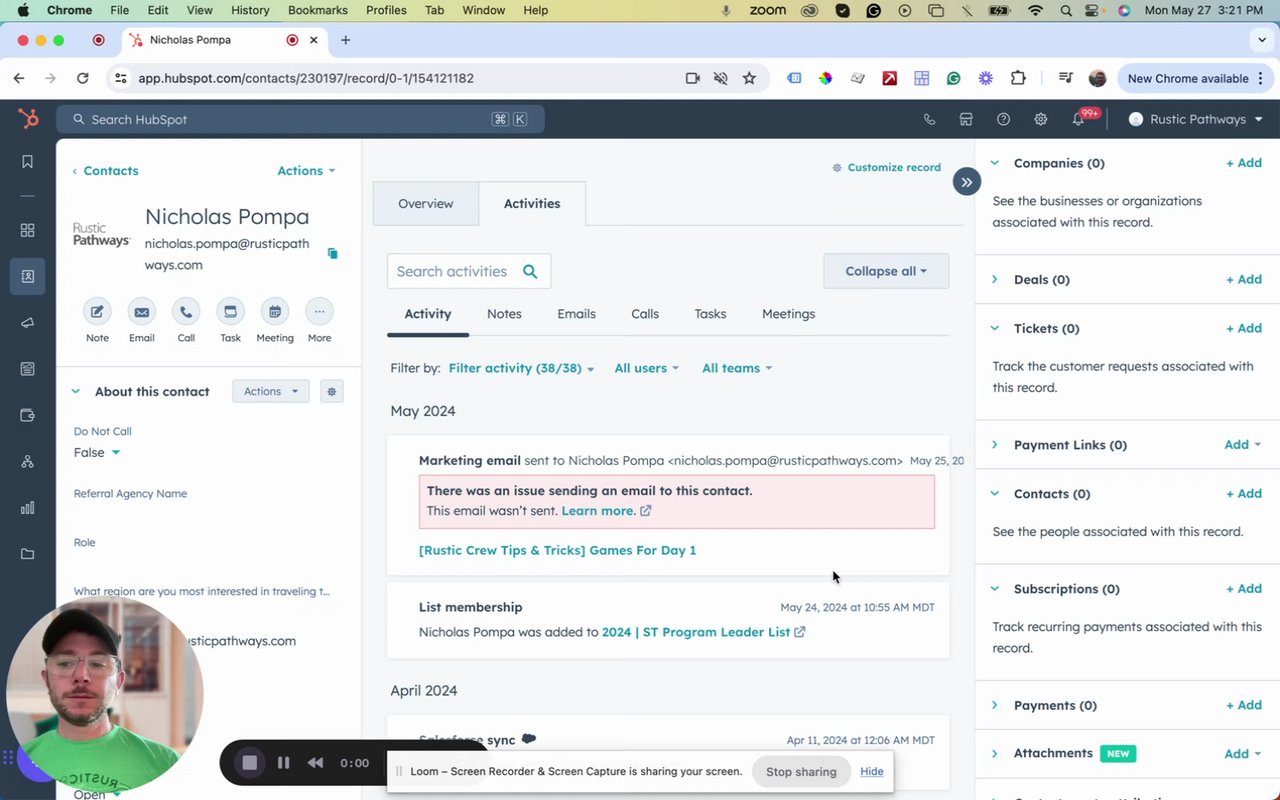Change the Do Not Call value dropdown
This screenshot has width=1280, height=800.
tap(97, 452)
